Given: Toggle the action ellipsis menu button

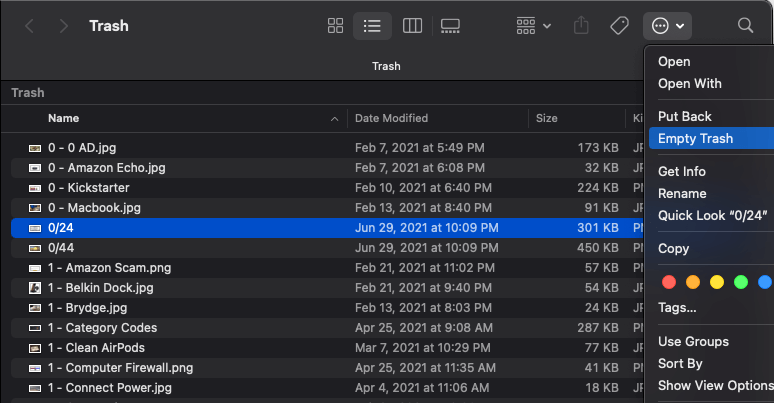Looking at the screenshot, I should pyautogui.click(x=667, y=26).
